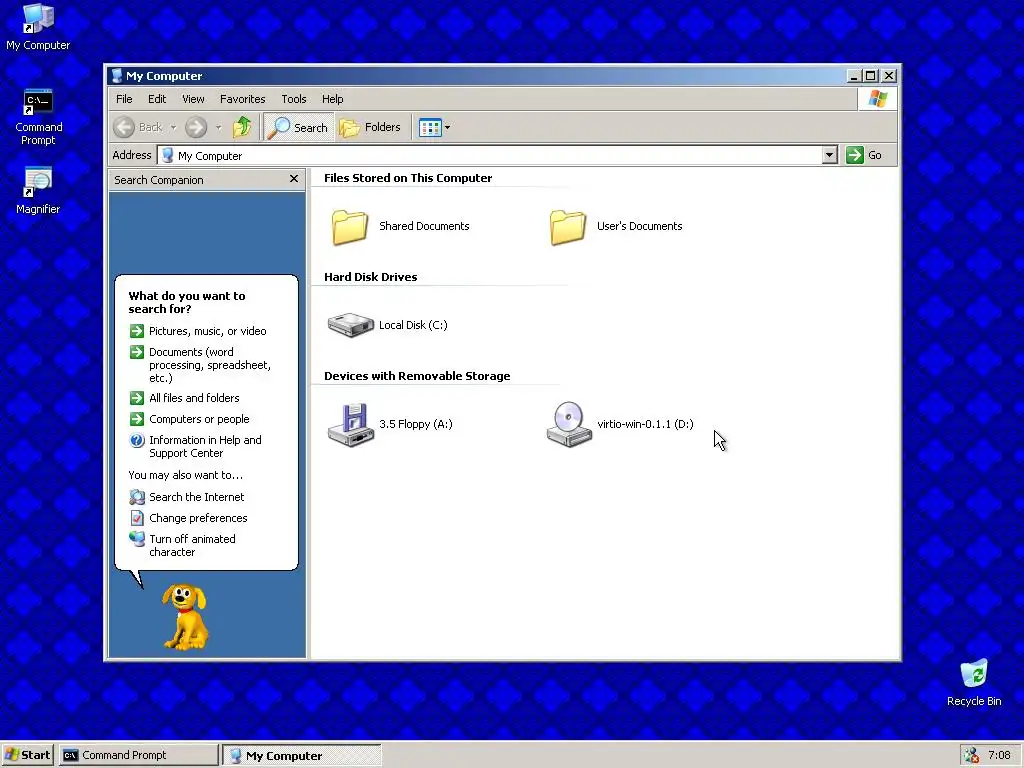Image resolution: width=1024 pixels, height=768 pixels.
Task: Click the Turn off animated character icon
Action: click(136, 539)
